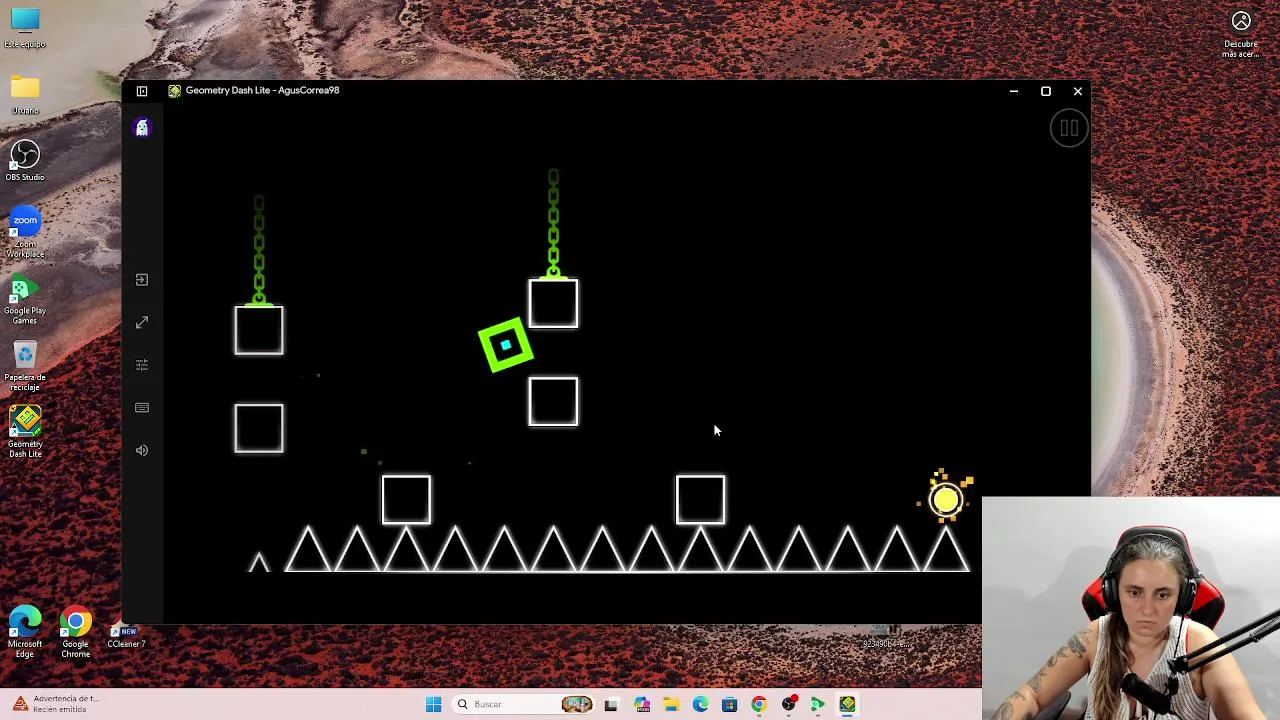This screenshot has width=1280, height=720.
Task: Minimize the Geometry Dash Lite window
Action: [x=1014, y=91]
